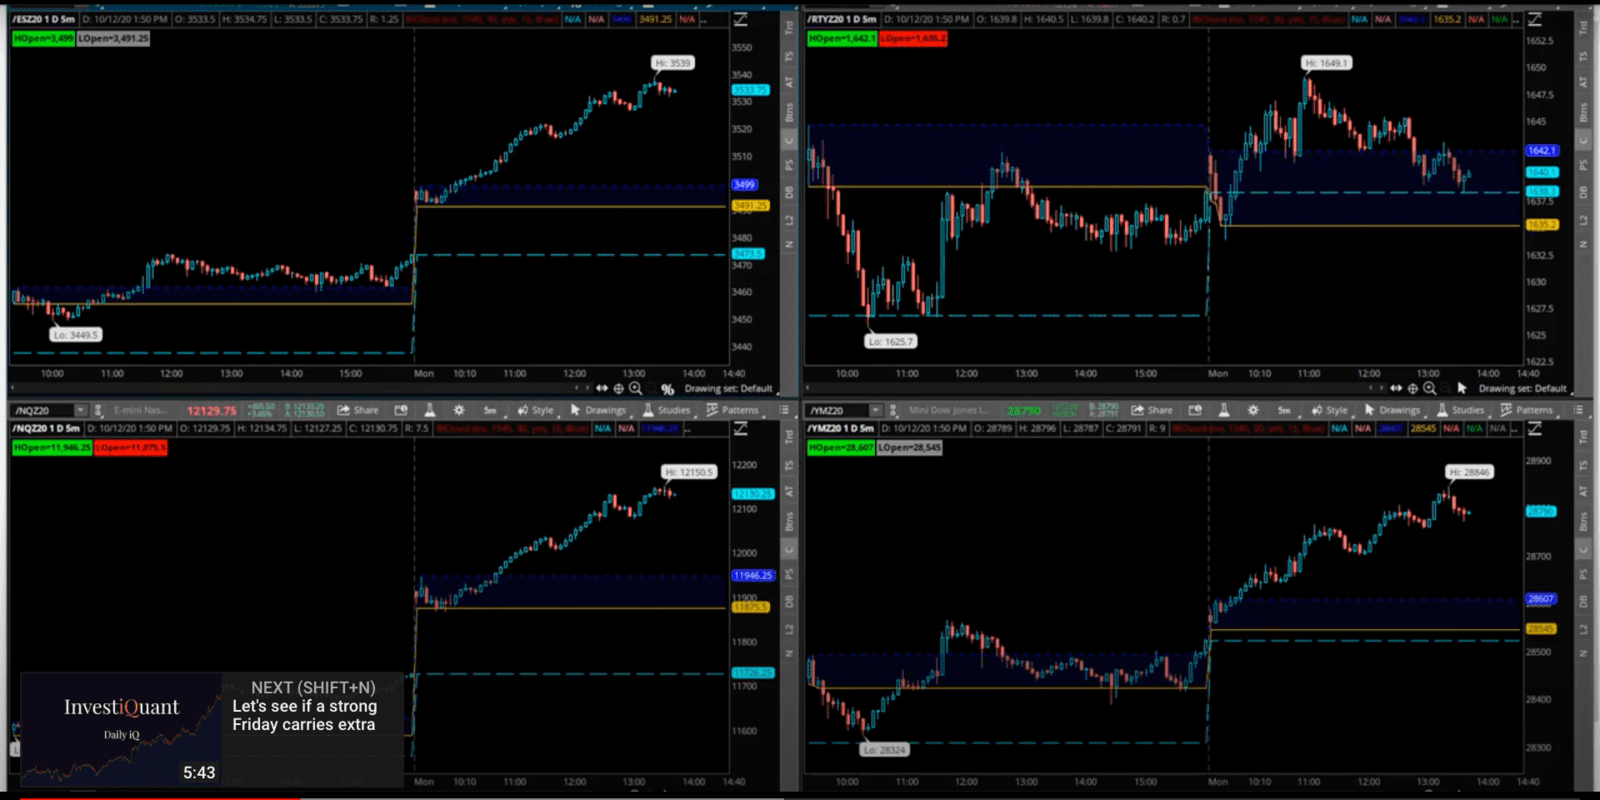
Task: Open the Style menu in YMZ20 toolbar
Action: 1329,410
